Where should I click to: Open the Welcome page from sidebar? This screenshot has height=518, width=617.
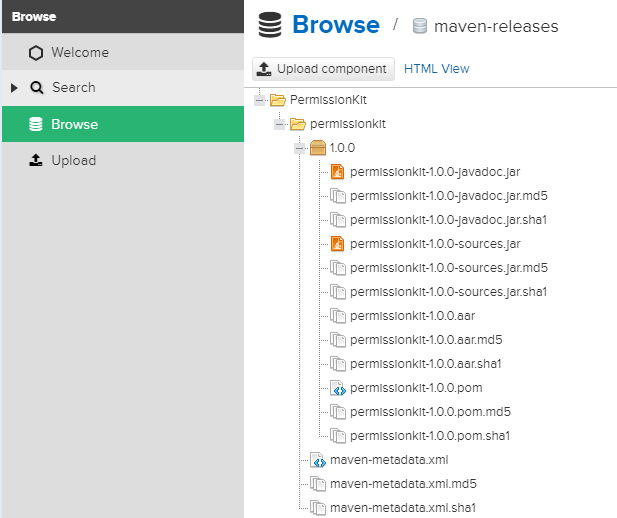[x=80, y=52]
